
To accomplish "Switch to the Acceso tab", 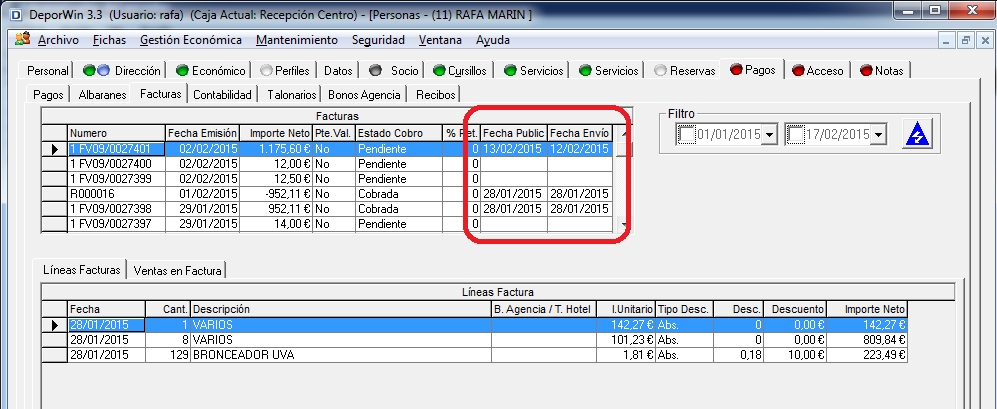I will coord(818,71).
